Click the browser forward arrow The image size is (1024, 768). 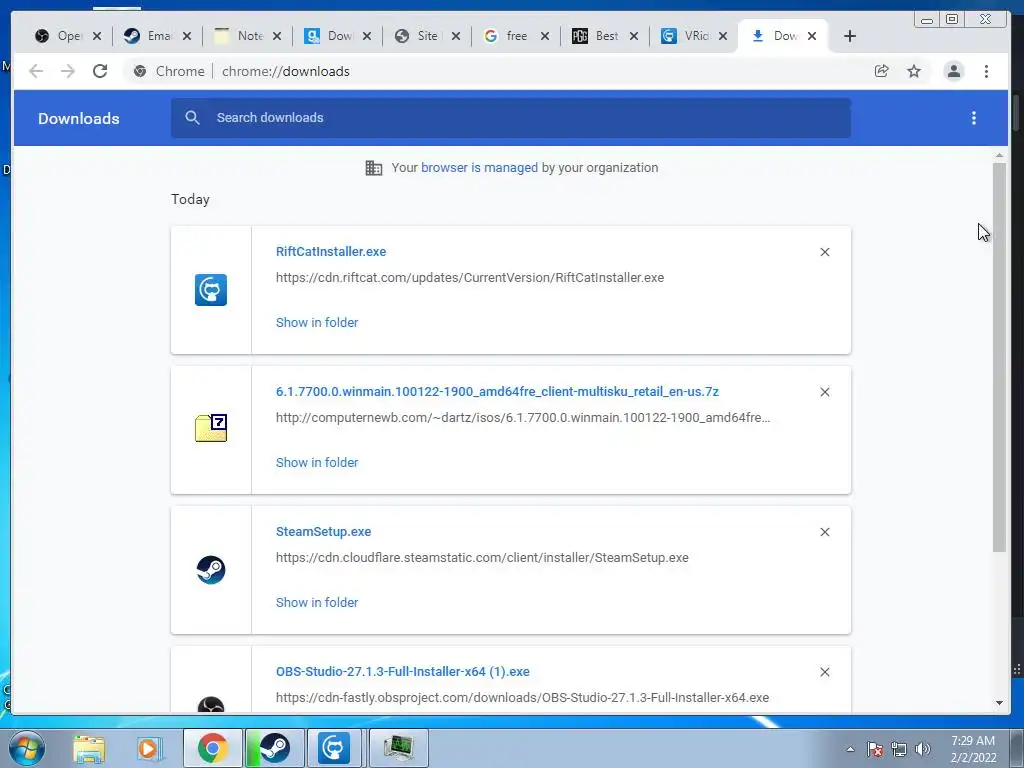point(68,71)
